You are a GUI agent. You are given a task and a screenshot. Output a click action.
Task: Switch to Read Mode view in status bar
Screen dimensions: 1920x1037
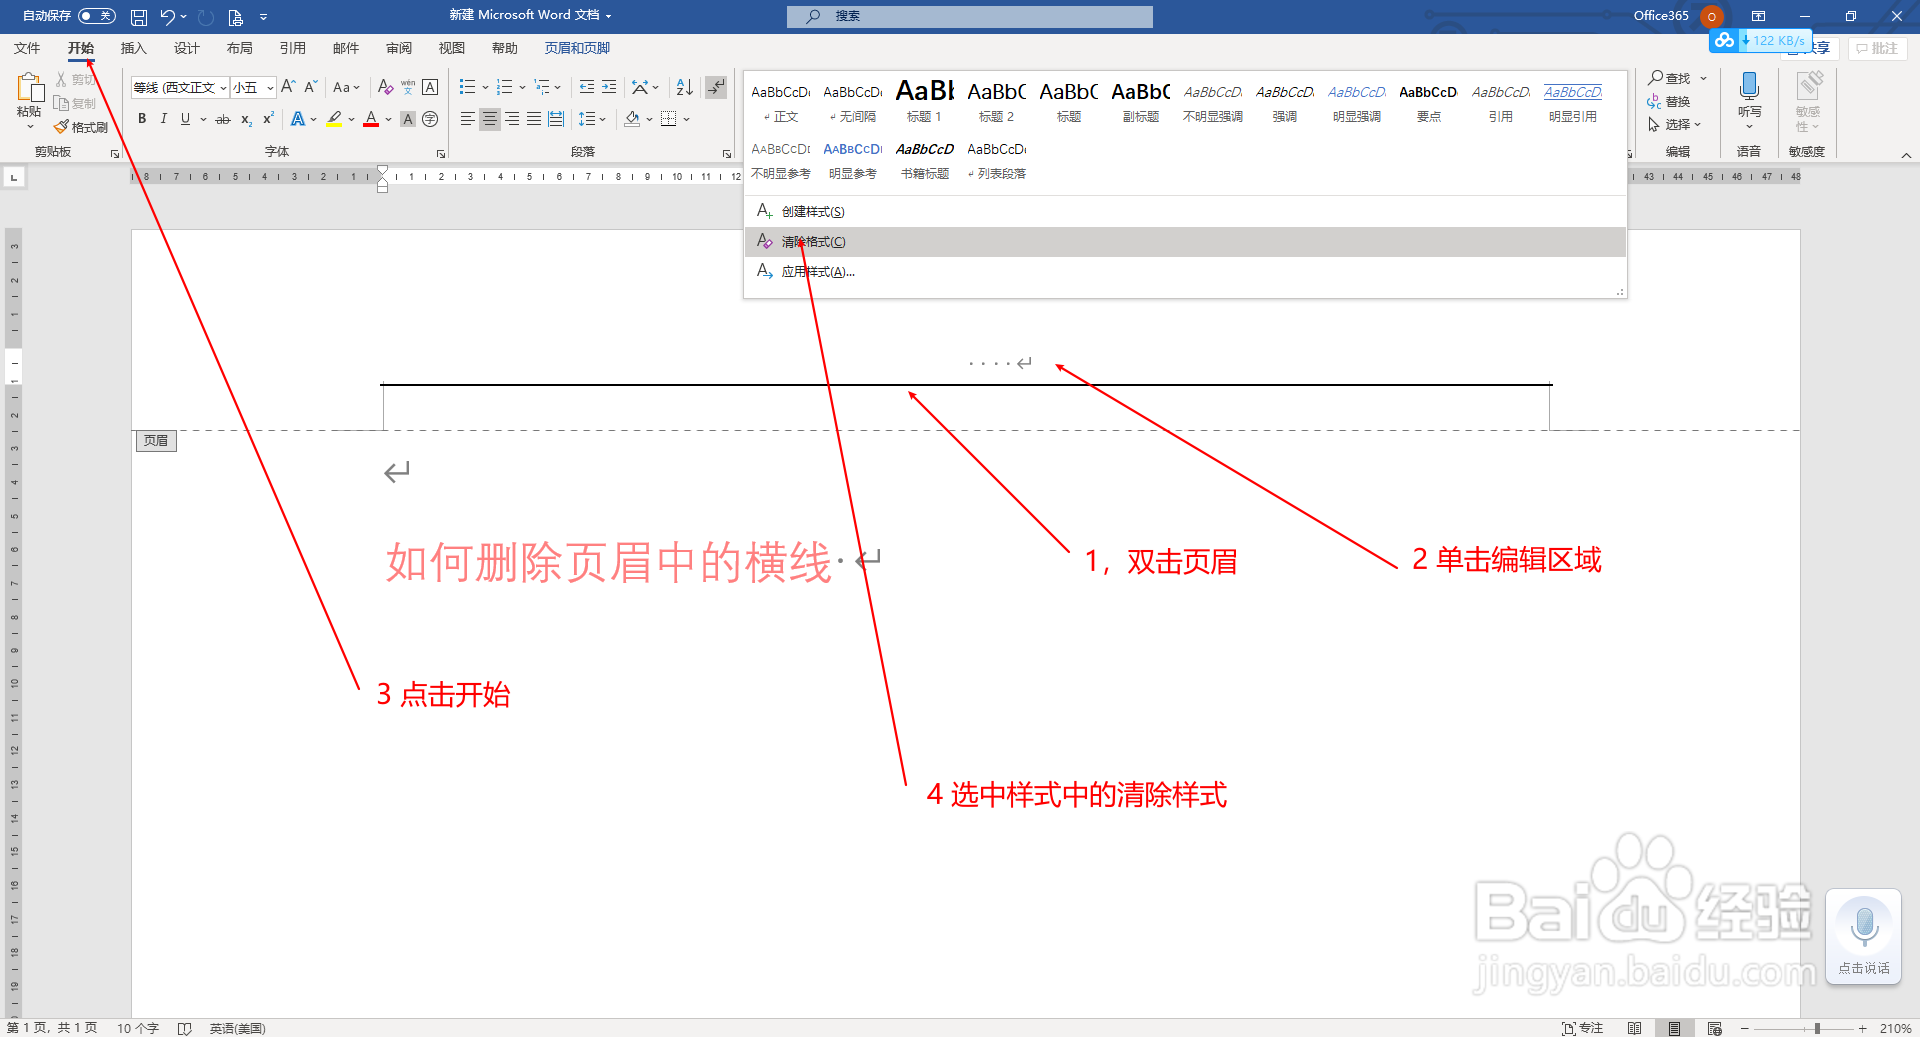(x=1634, y=1028)
